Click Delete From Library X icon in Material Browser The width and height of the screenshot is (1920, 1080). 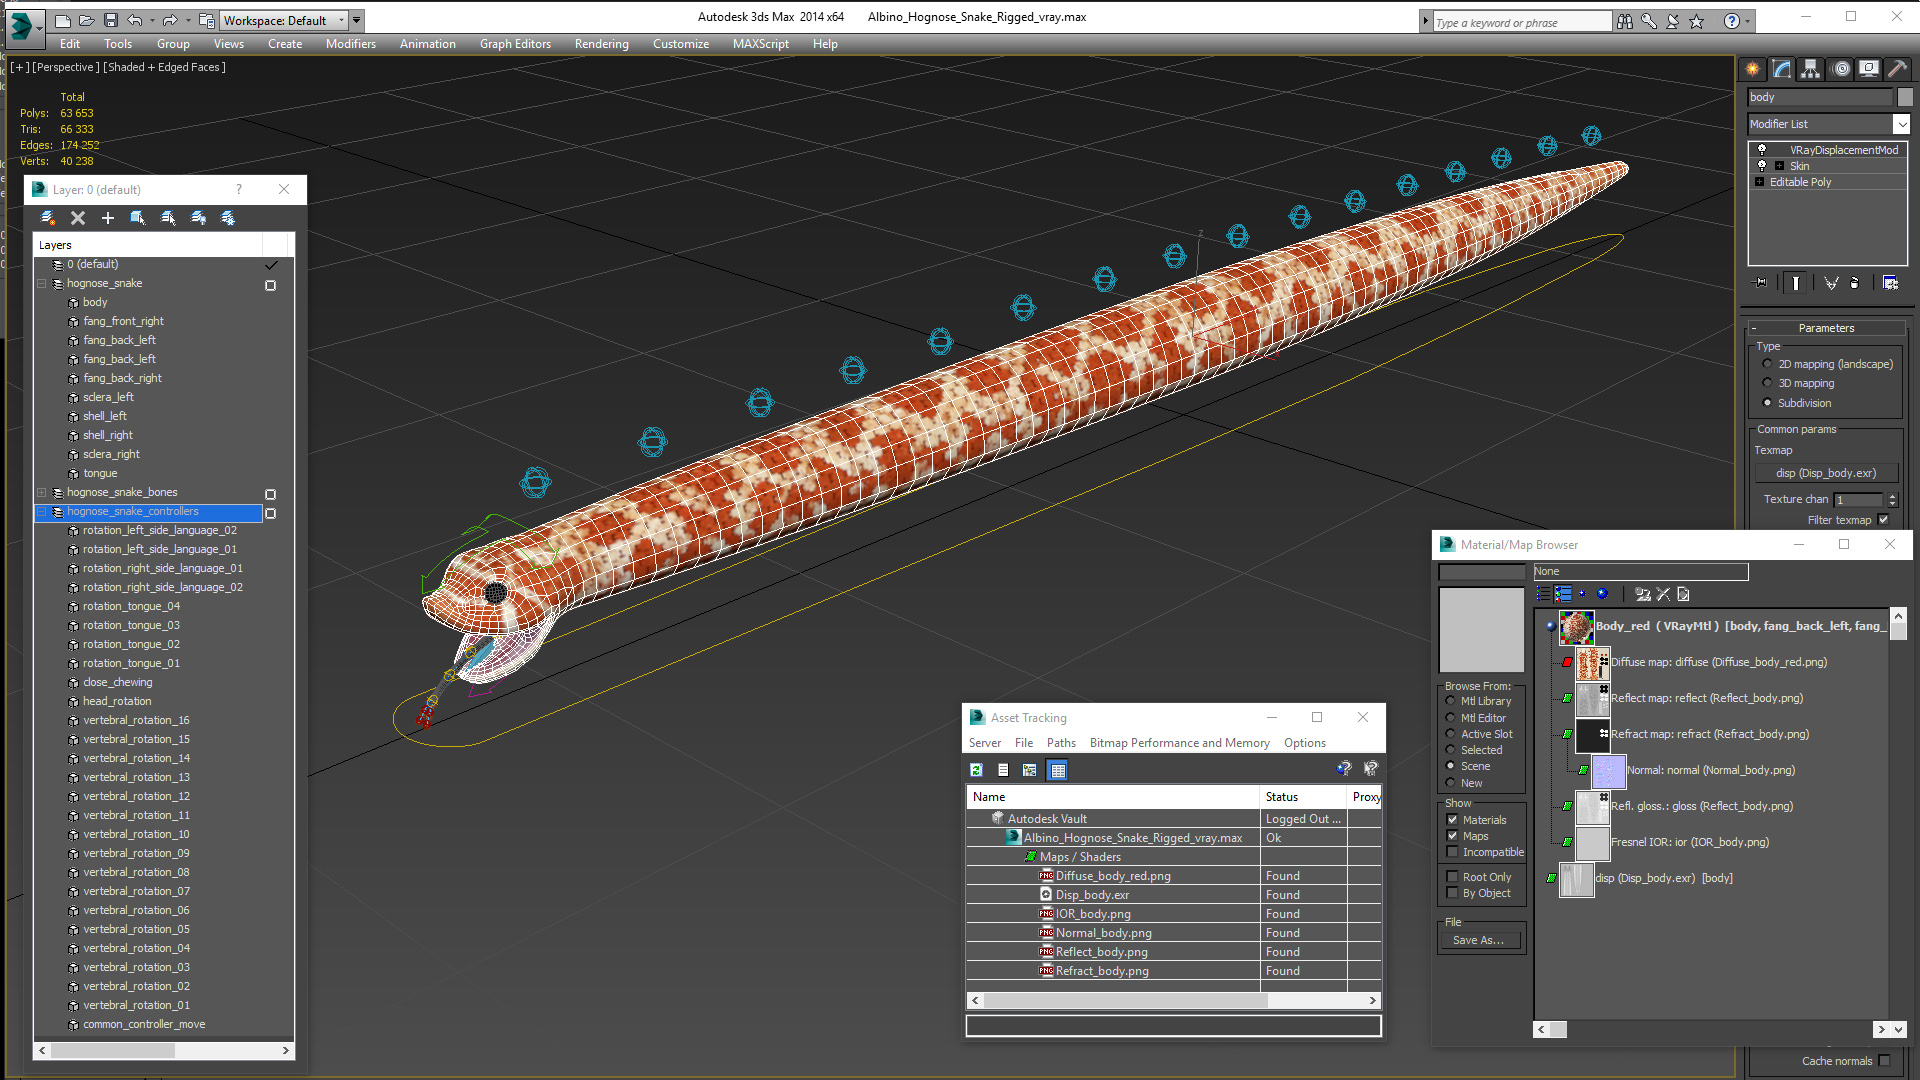click(x=1663, y=594)
